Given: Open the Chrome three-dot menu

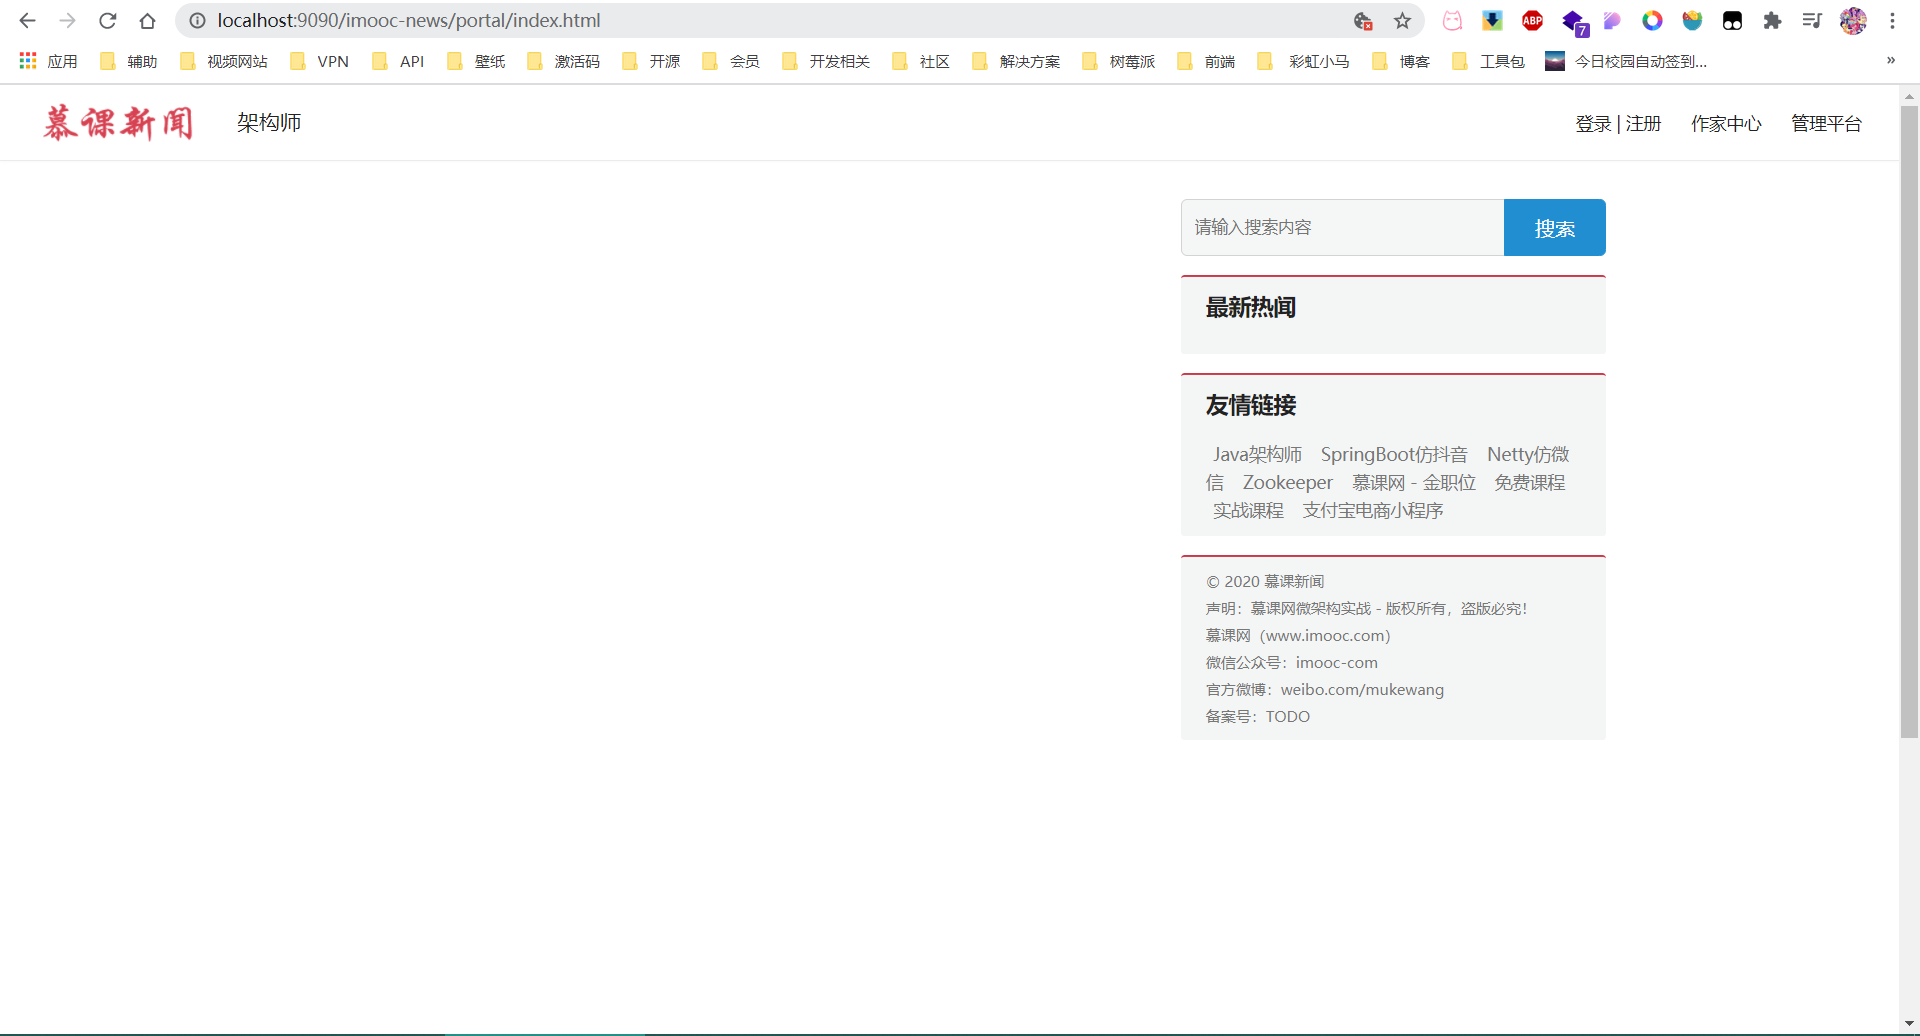Looking at the screenshot, I should tap(1892, 20).
